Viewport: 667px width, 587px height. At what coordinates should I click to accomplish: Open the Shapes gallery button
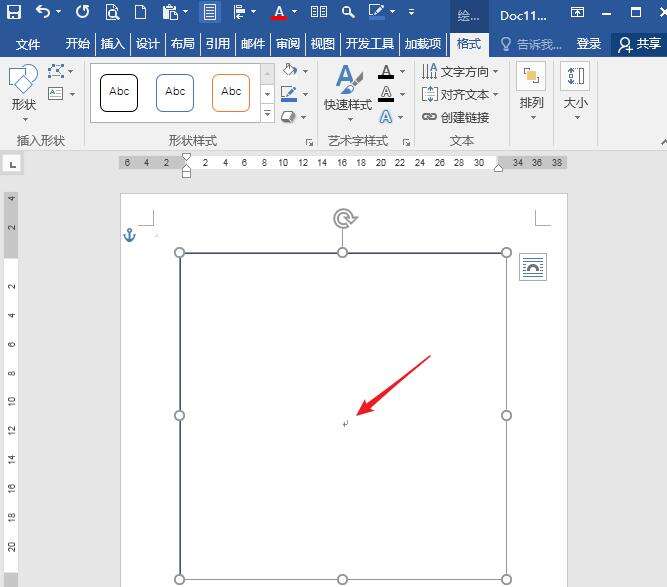tap(23, 91)
